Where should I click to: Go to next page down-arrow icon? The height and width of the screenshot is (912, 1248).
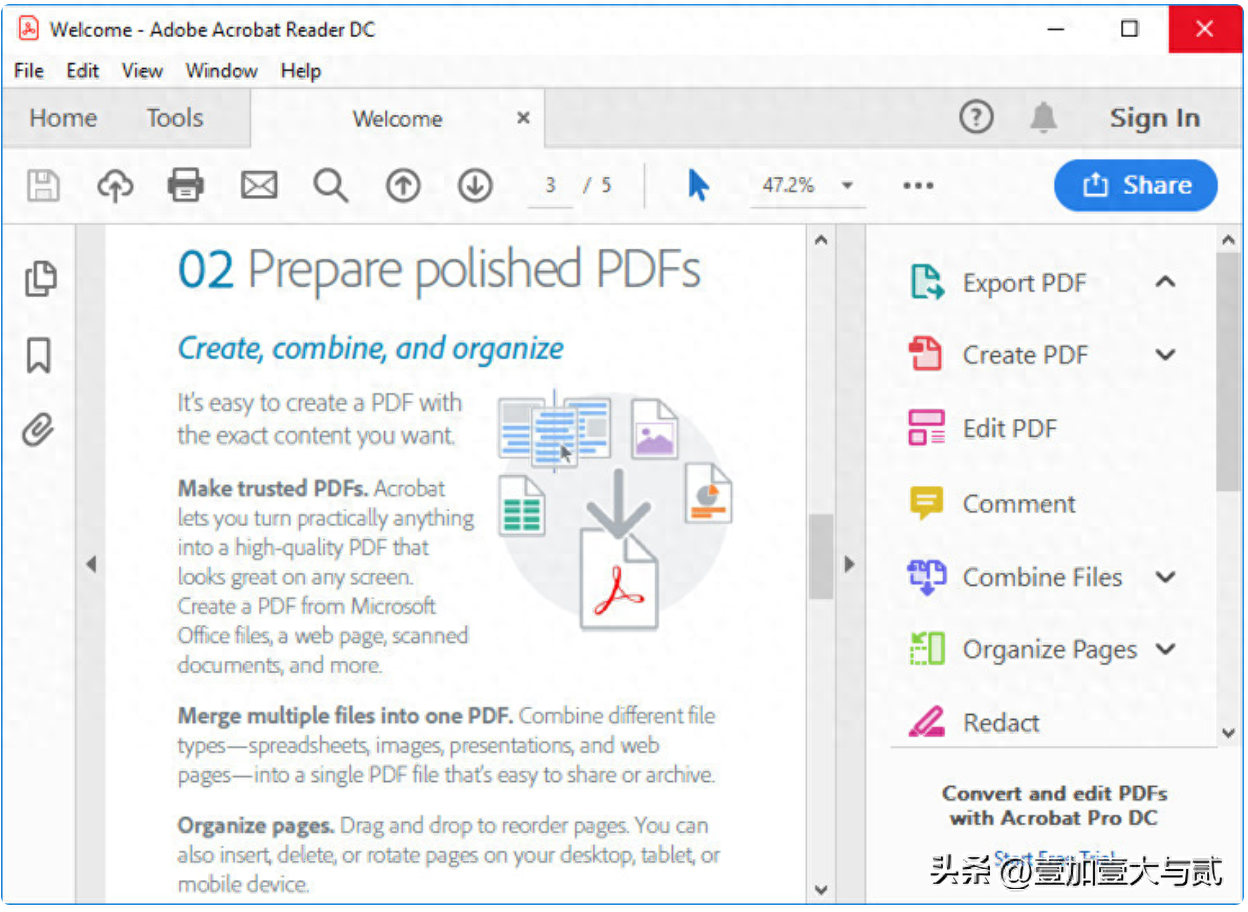click(475, 185)
